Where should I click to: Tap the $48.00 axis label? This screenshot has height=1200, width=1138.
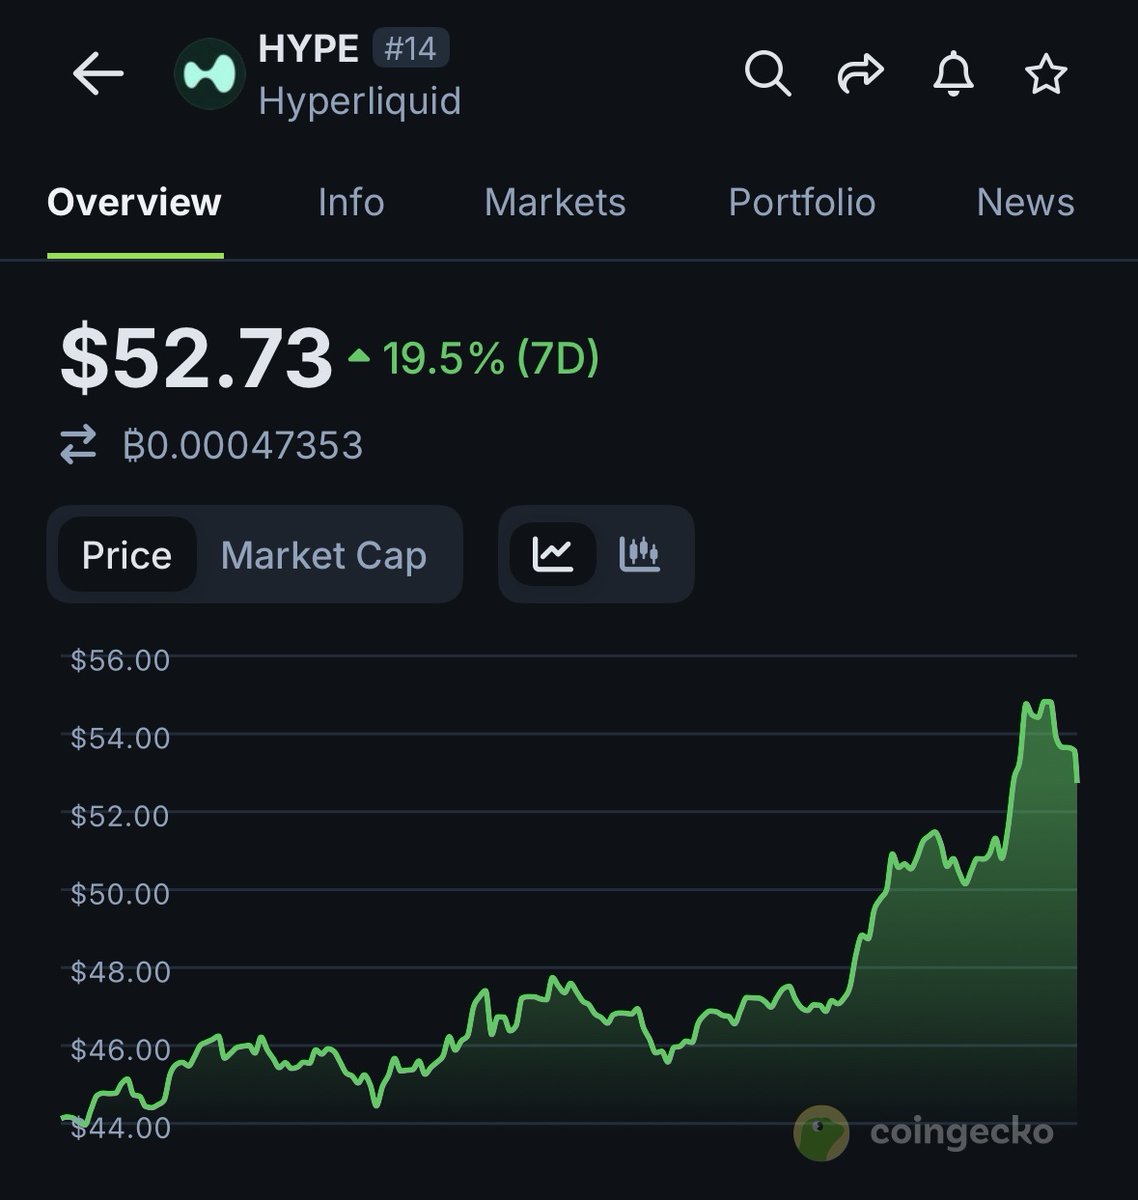point(120,971)
